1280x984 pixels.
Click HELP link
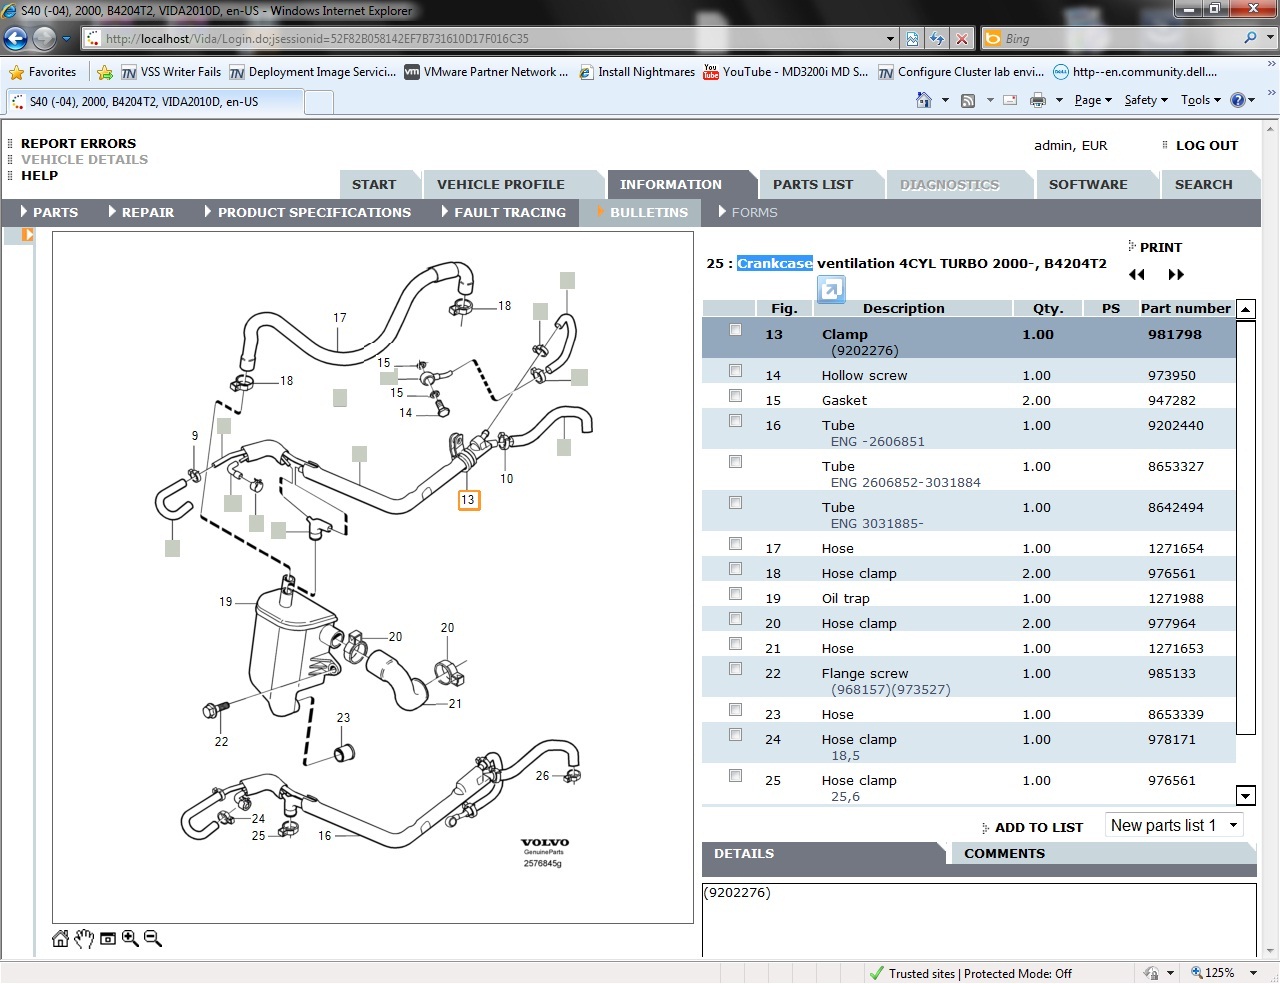point(39,175)
